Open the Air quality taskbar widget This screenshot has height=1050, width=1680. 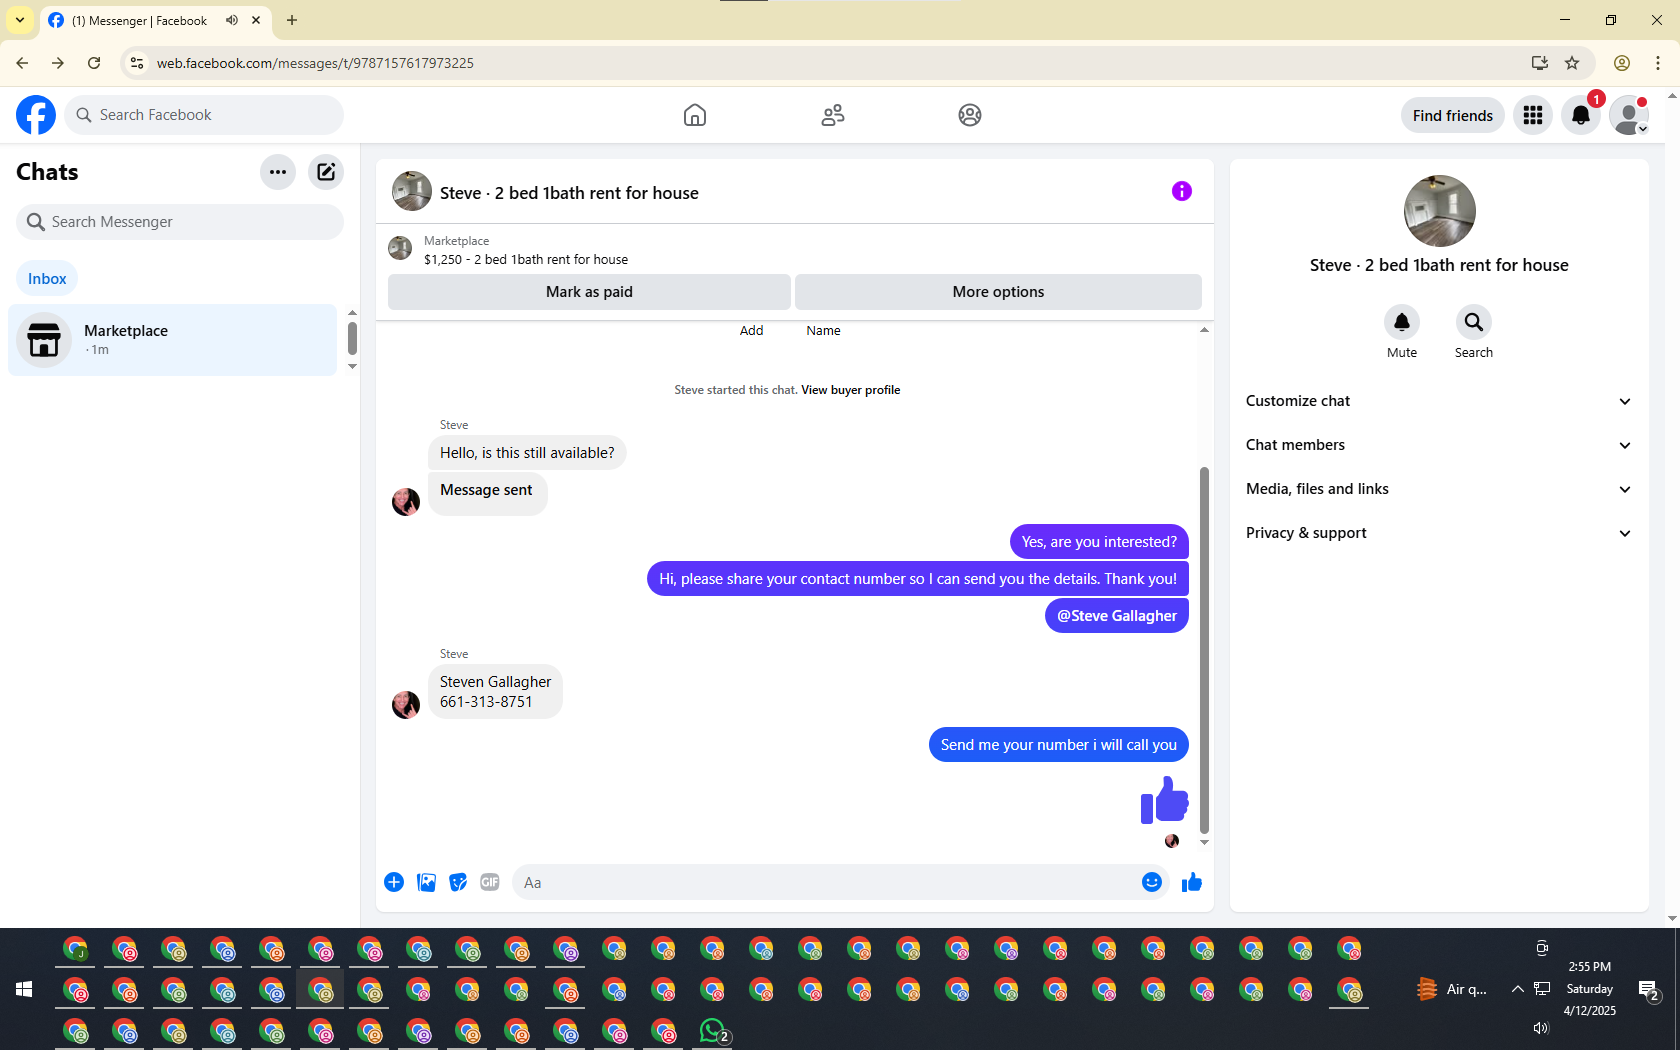coord(1453,989)
